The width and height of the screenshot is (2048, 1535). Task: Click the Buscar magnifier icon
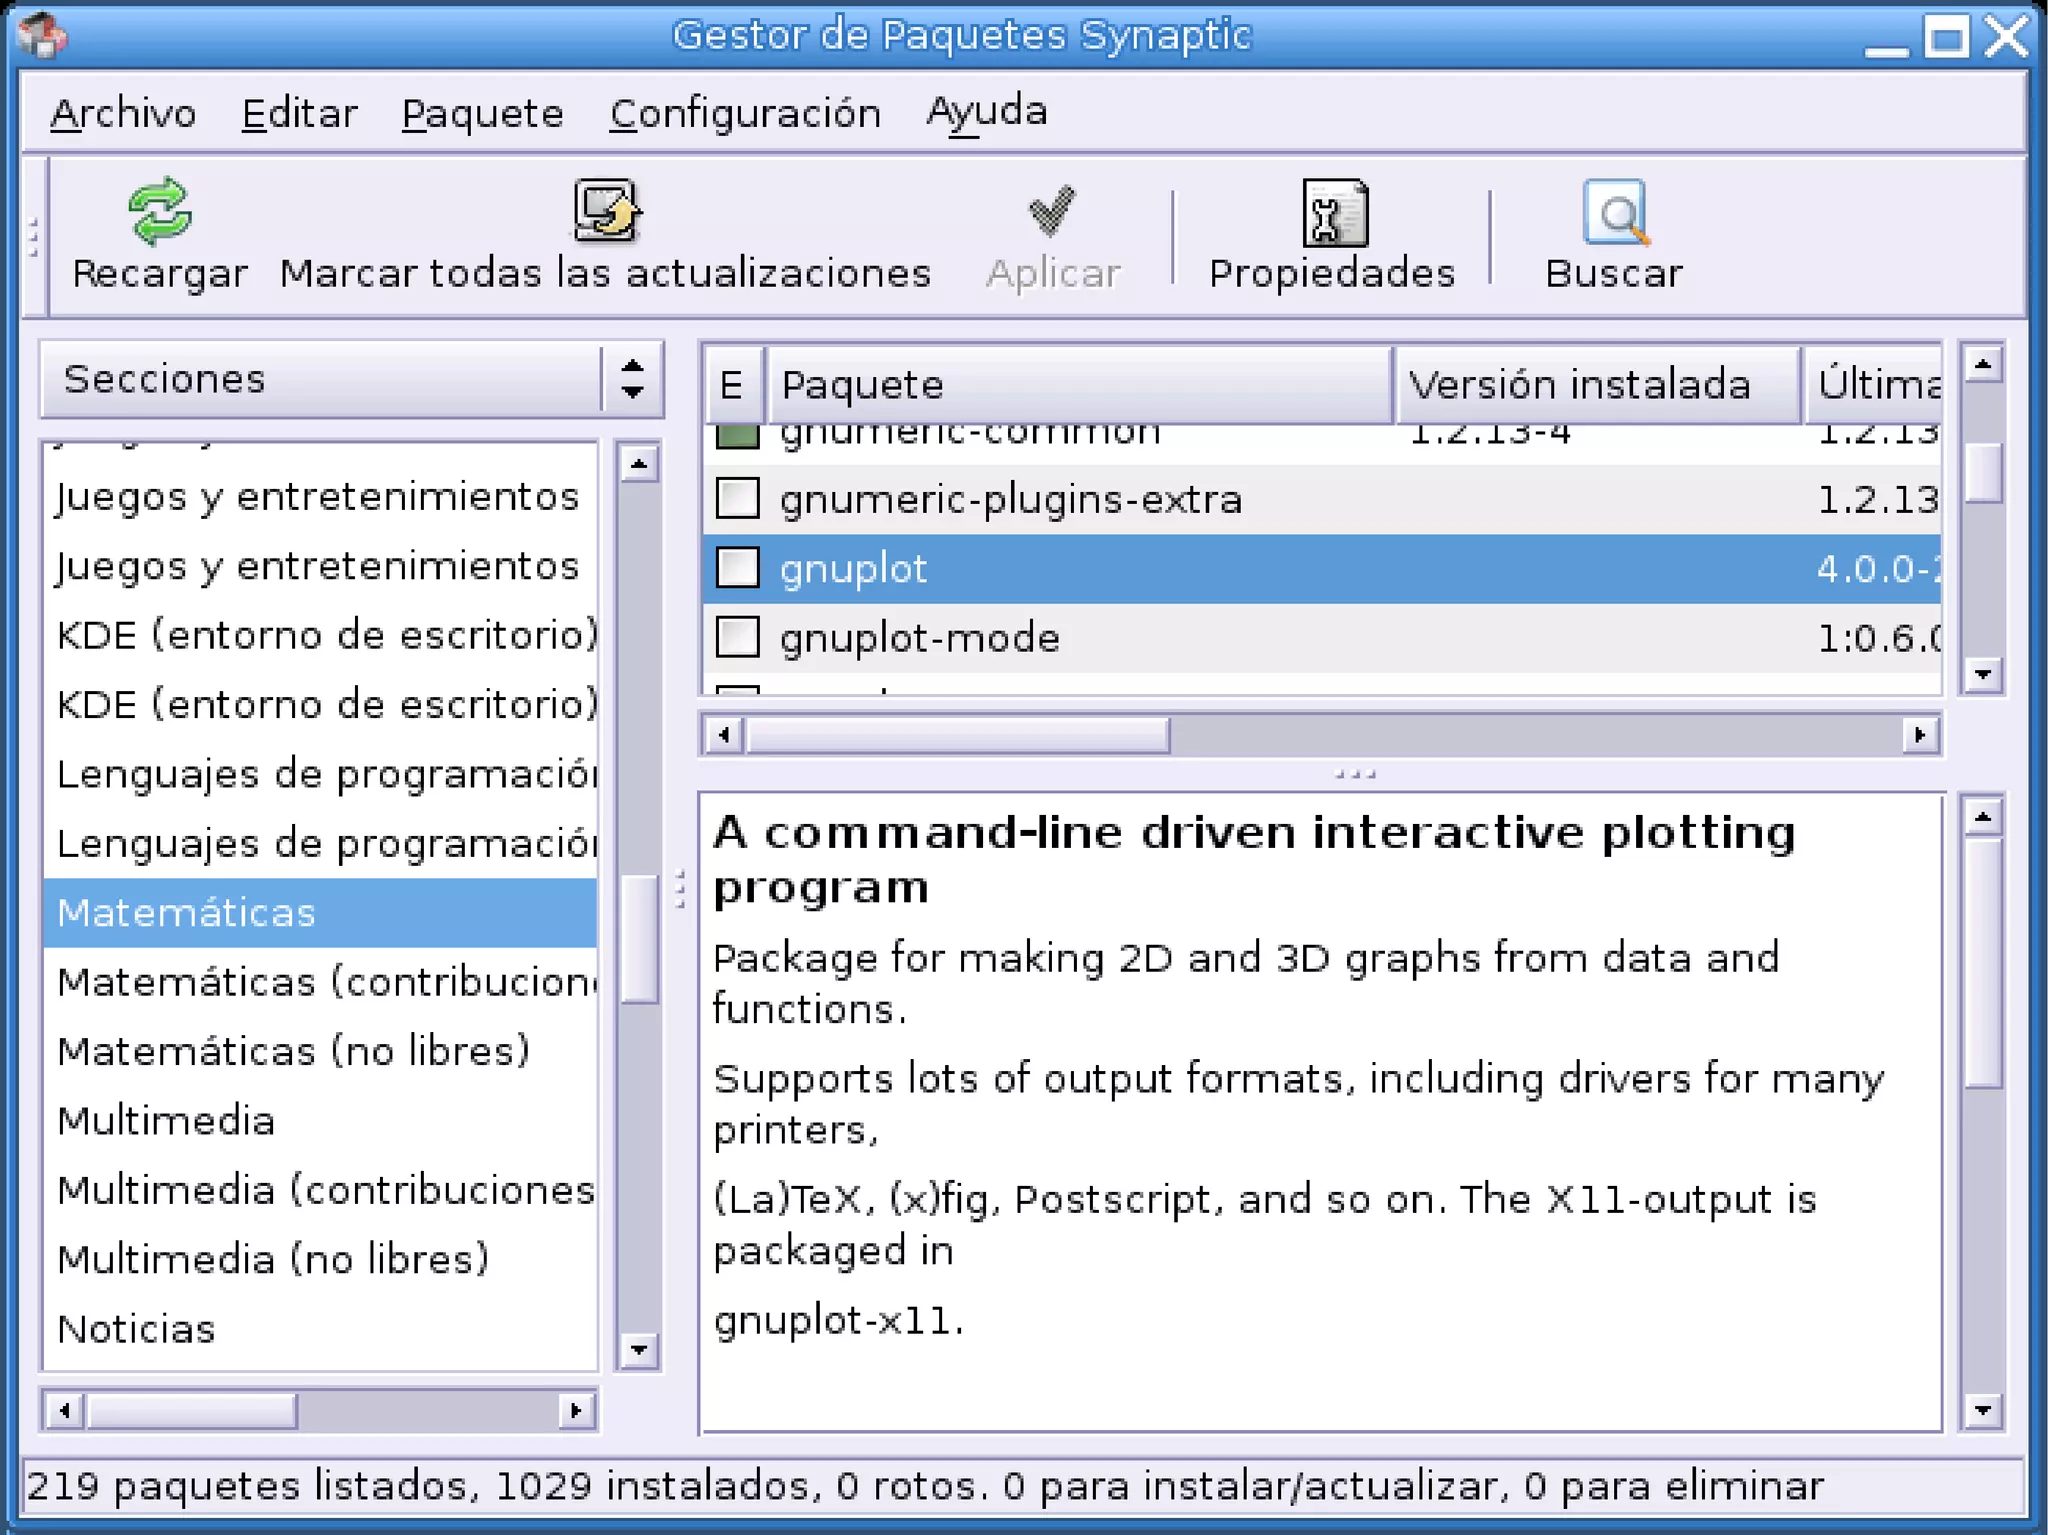point(1614,213)
